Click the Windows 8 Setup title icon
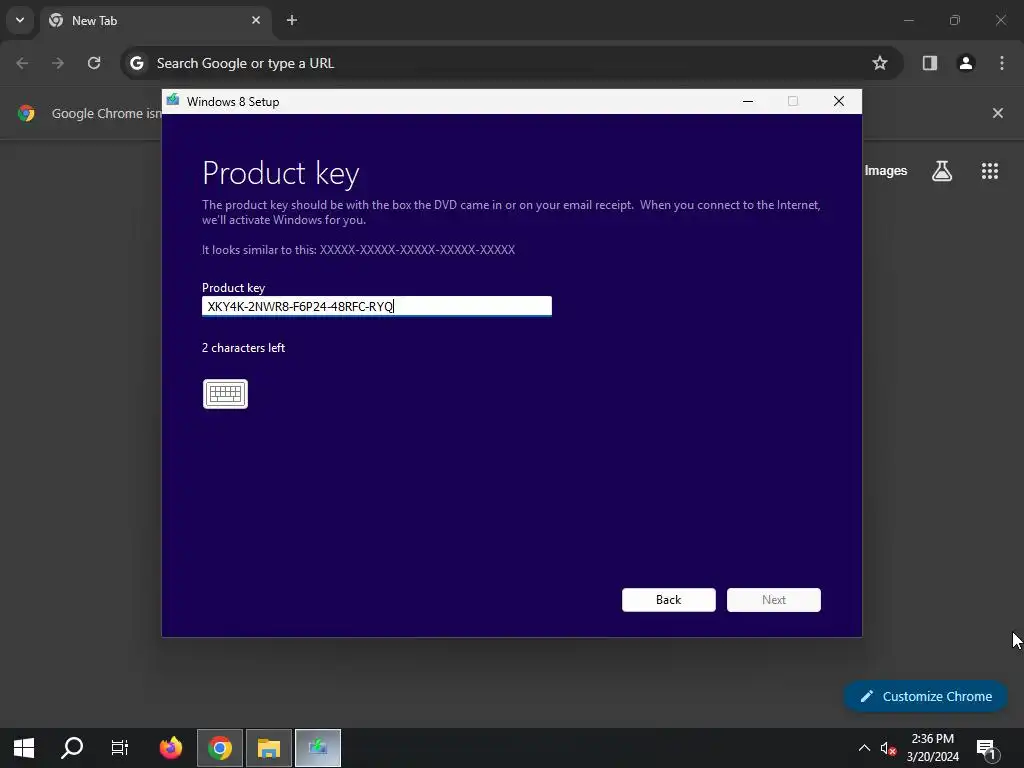 click(173, 101)
